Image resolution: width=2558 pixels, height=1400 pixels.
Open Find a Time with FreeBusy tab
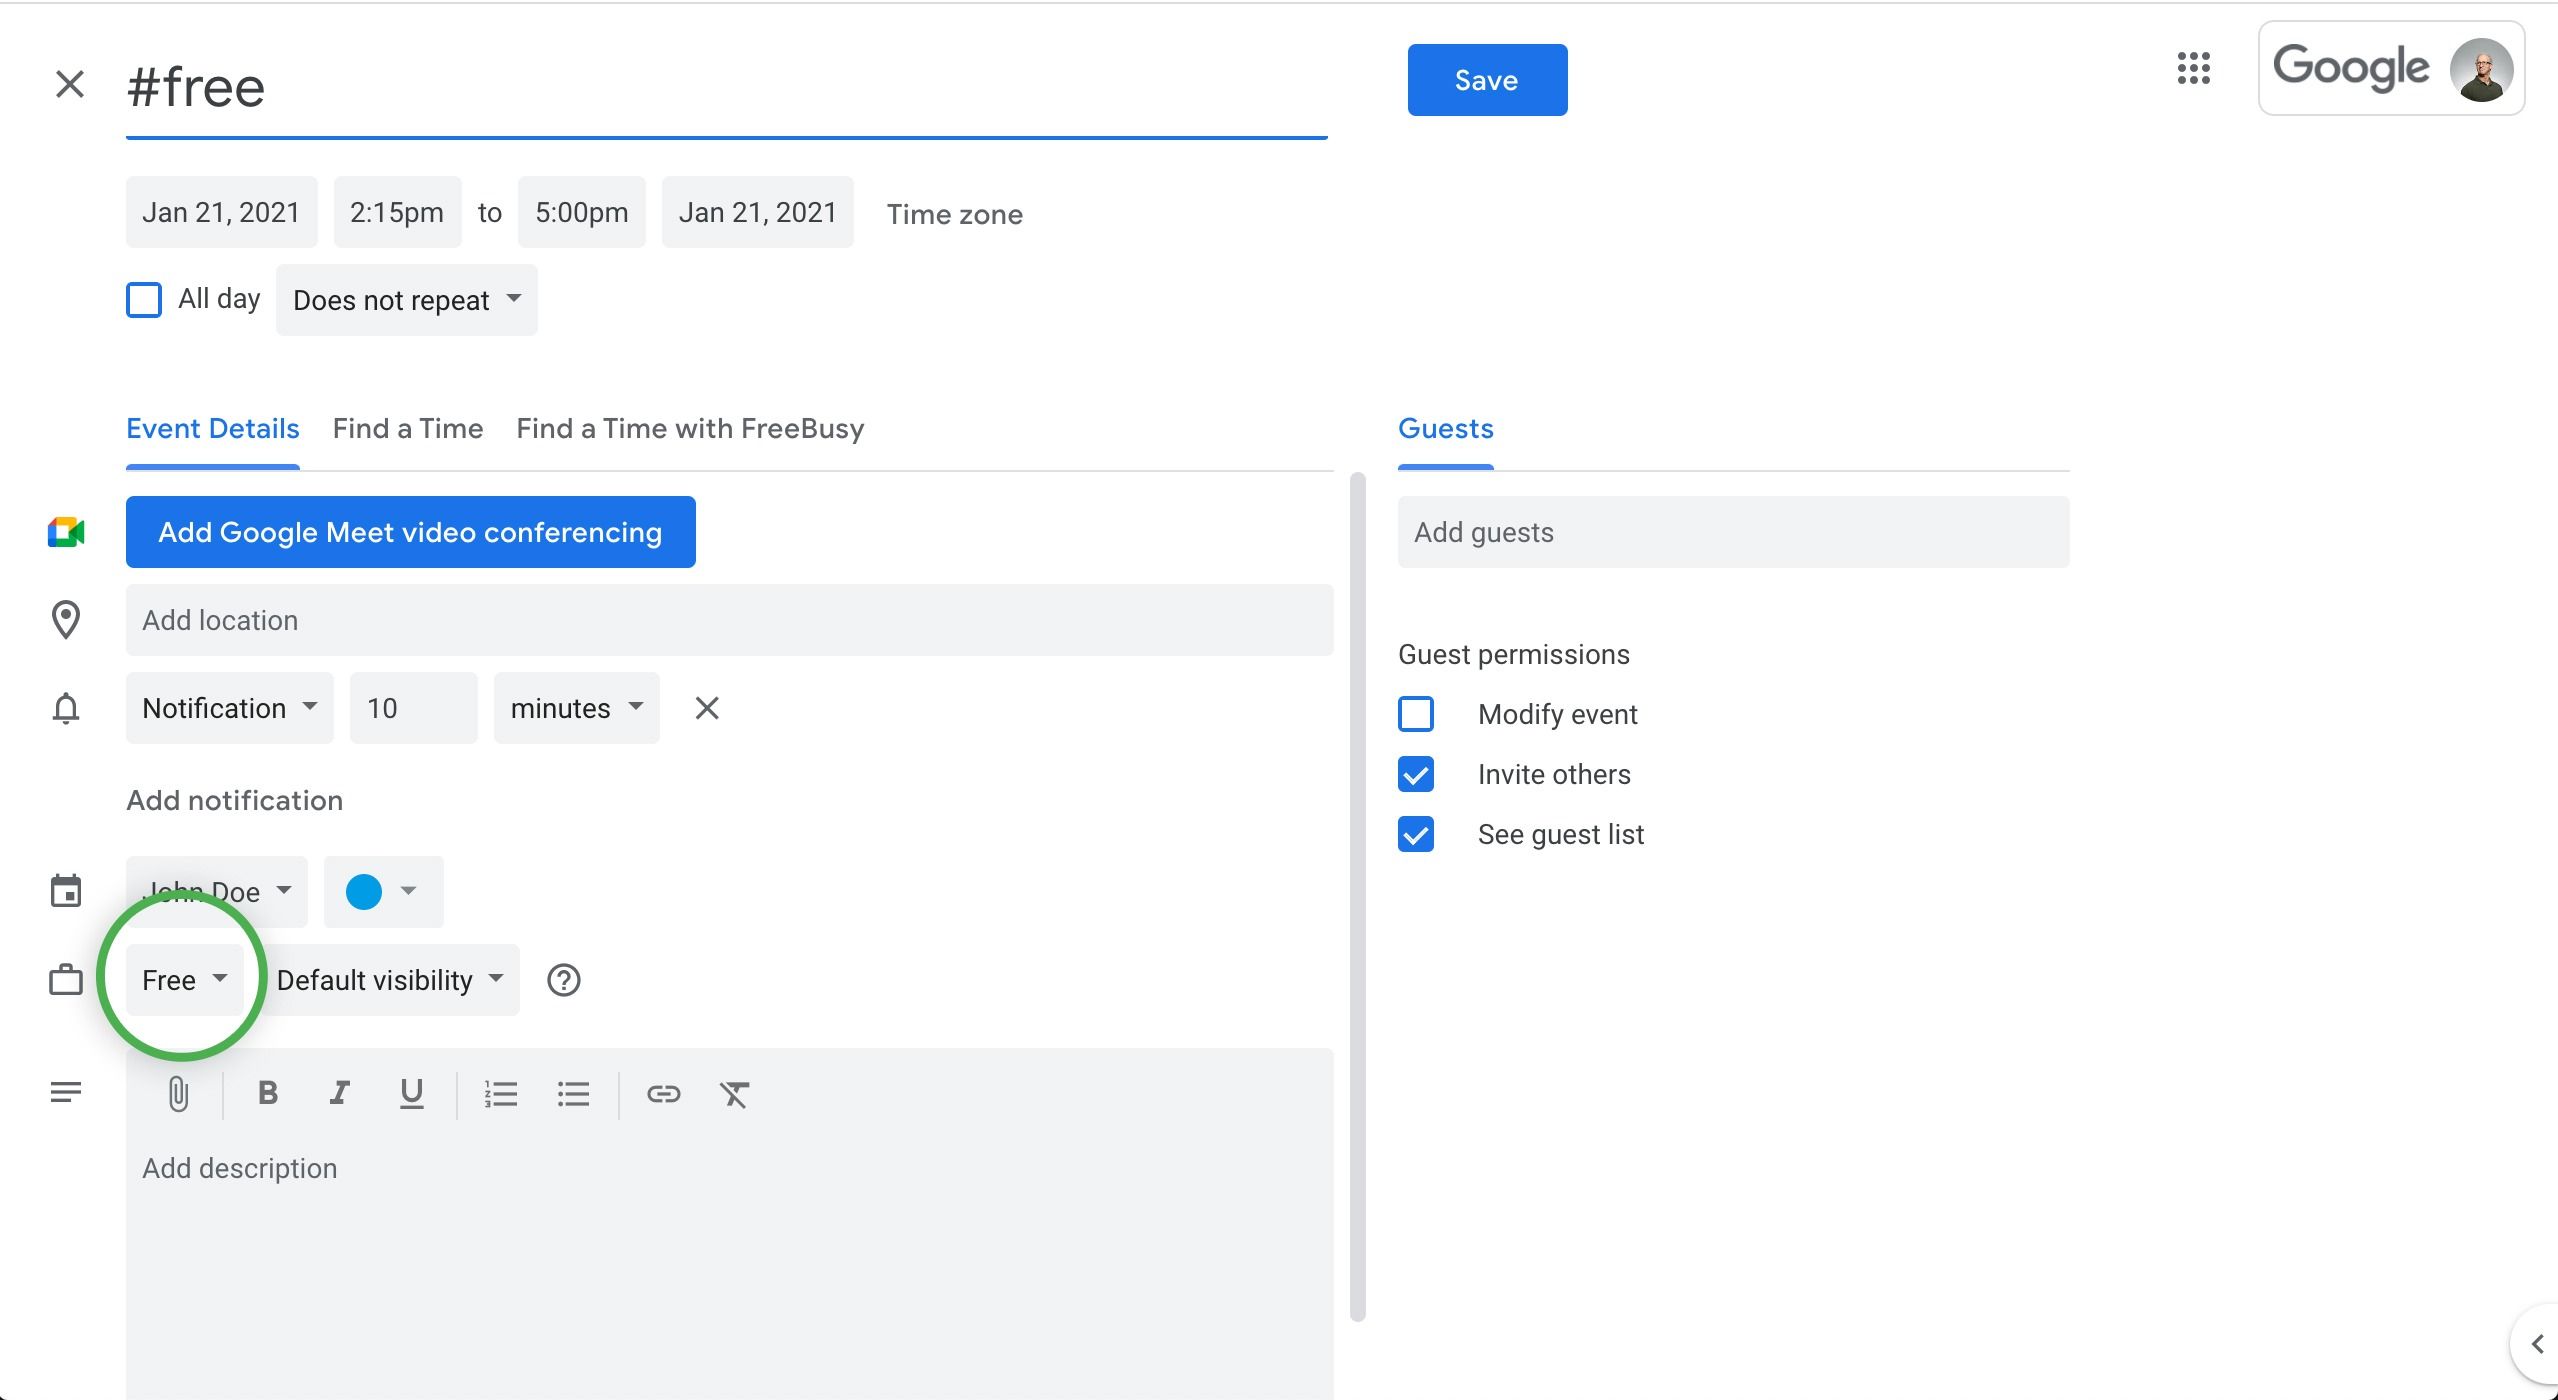pyautogui.click(x=690, y=429)
